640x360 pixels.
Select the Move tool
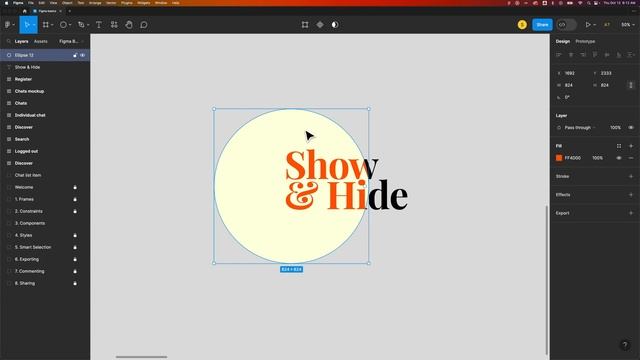pos(27,25)
